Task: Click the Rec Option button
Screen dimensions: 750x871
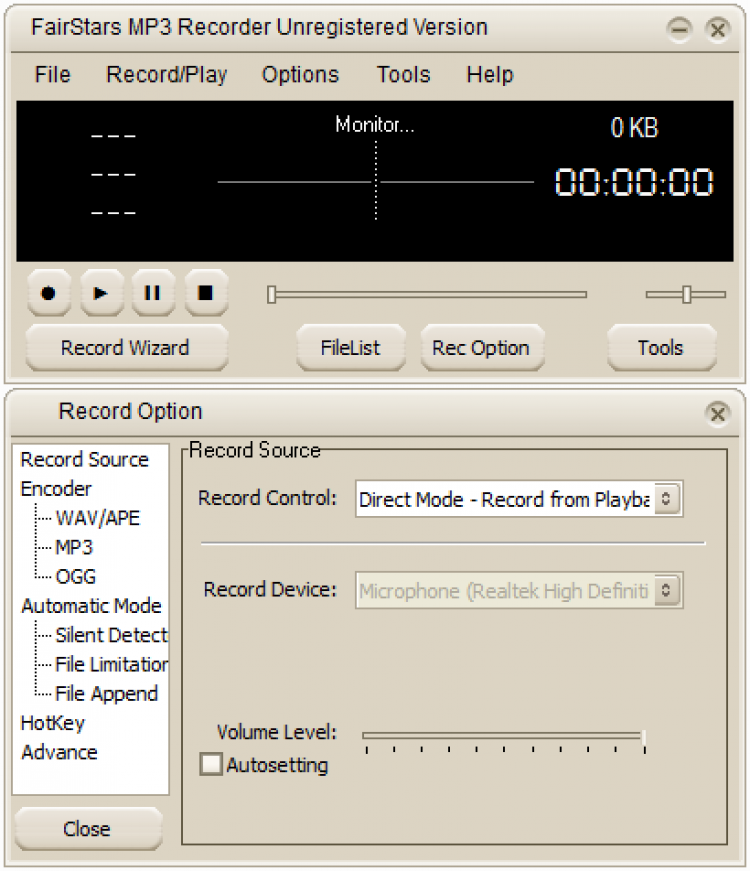Action: coord(482,348)
